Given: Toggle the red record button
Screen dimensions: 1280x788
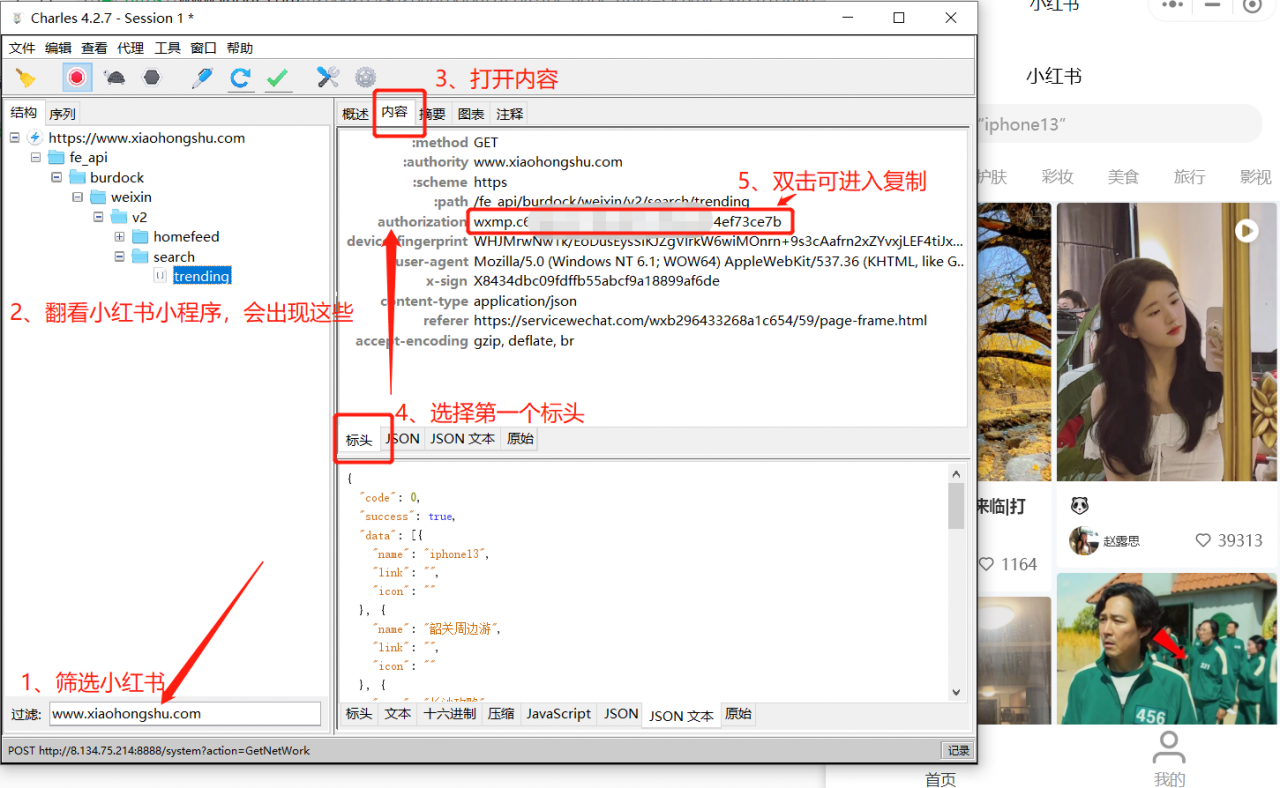Looking at the screenshot, I should tap(77, 78).
